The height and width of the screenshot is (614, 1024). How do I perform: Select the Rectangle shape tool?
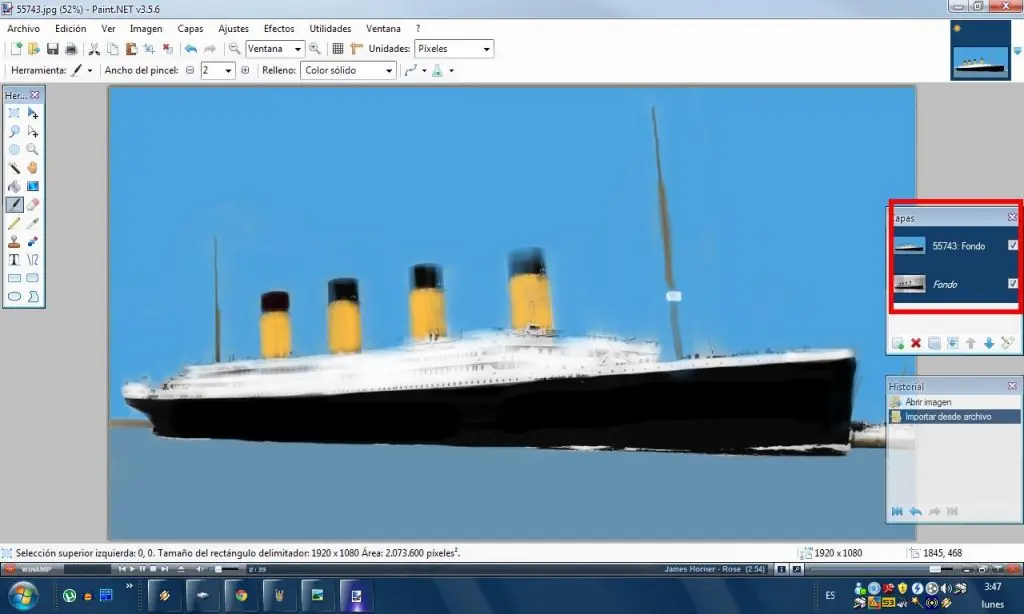(x=14, y=278)
